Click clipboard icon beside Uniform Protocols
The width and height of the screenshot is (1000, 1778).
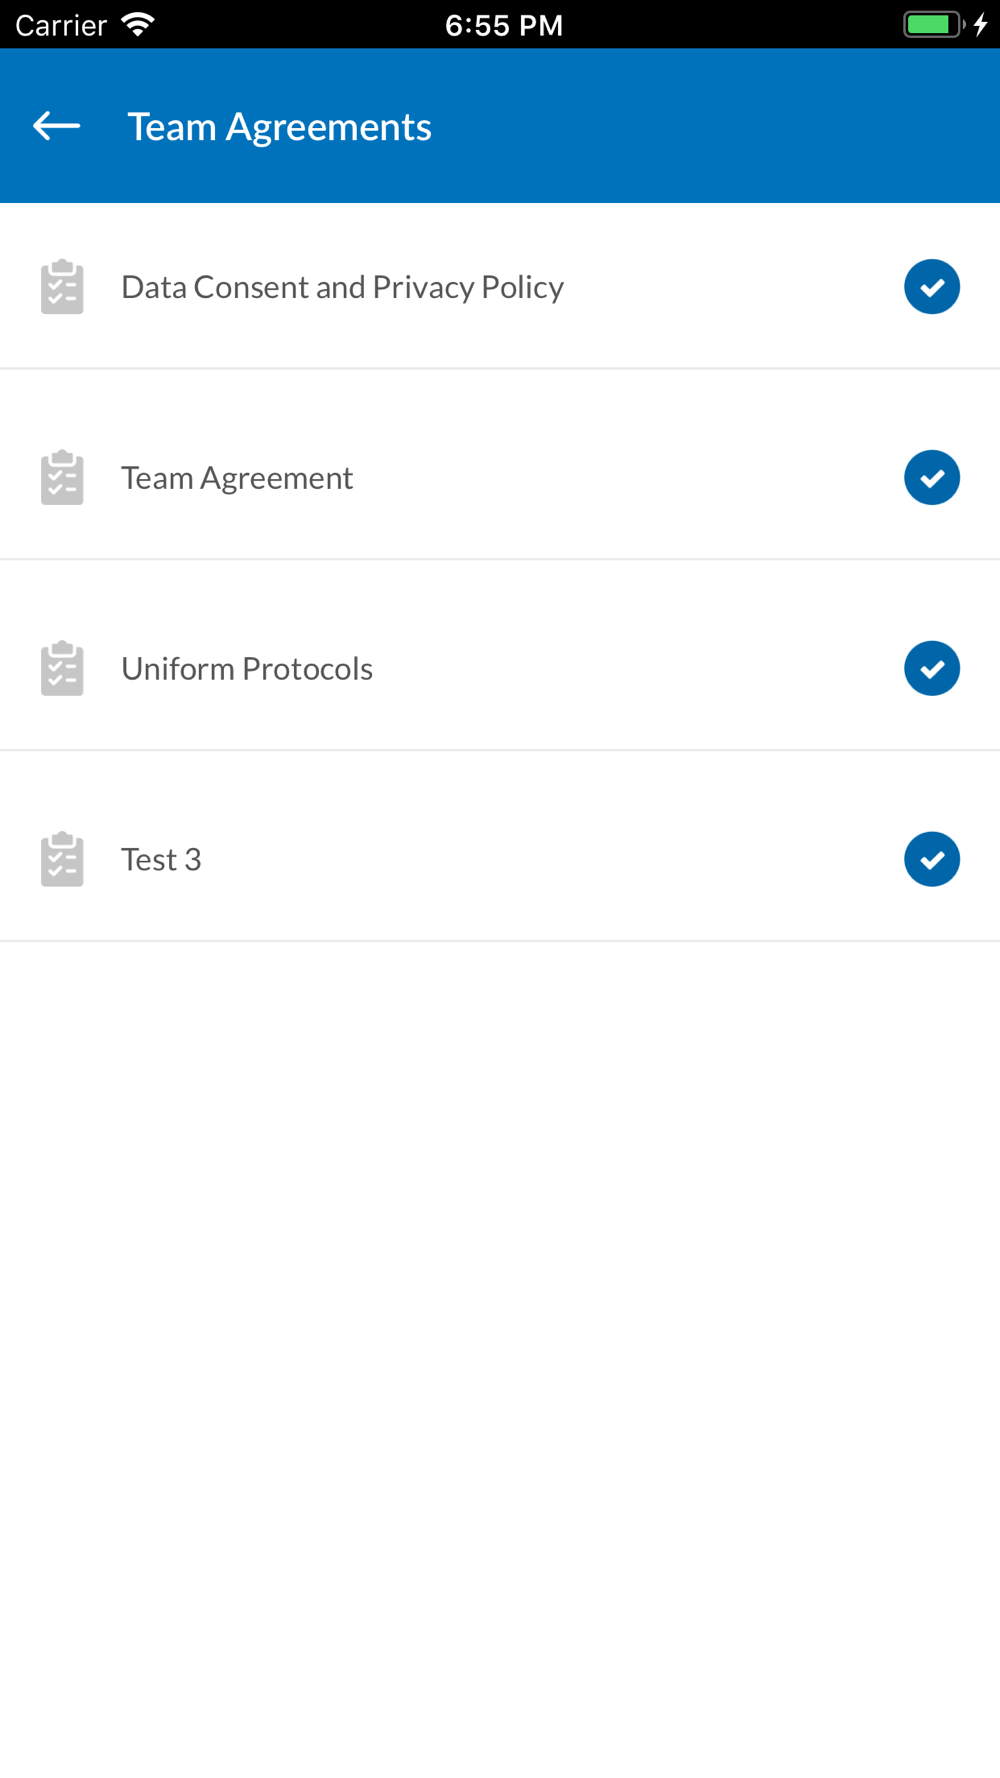point(62,668)
